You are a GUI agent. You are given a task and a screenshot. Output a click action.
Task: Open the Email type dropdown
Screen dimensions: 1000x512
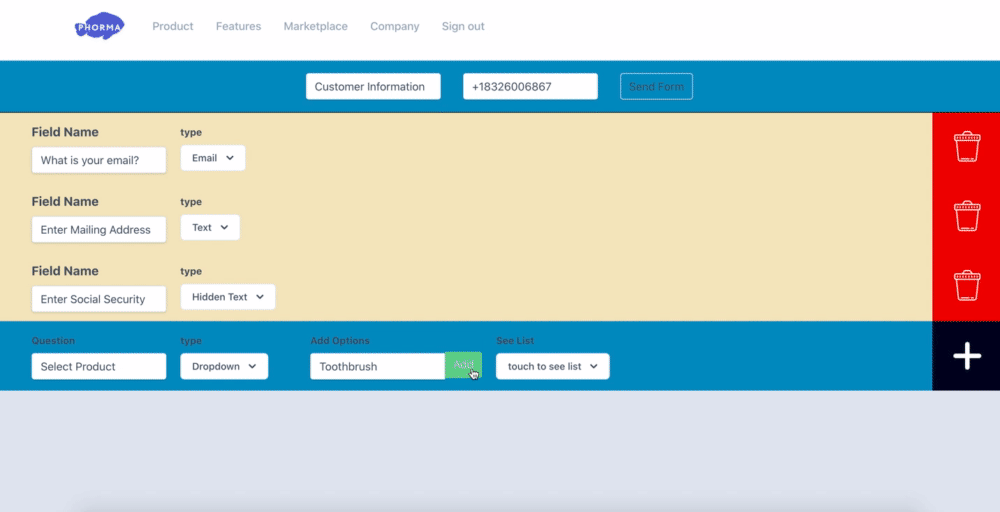point(213,158)
